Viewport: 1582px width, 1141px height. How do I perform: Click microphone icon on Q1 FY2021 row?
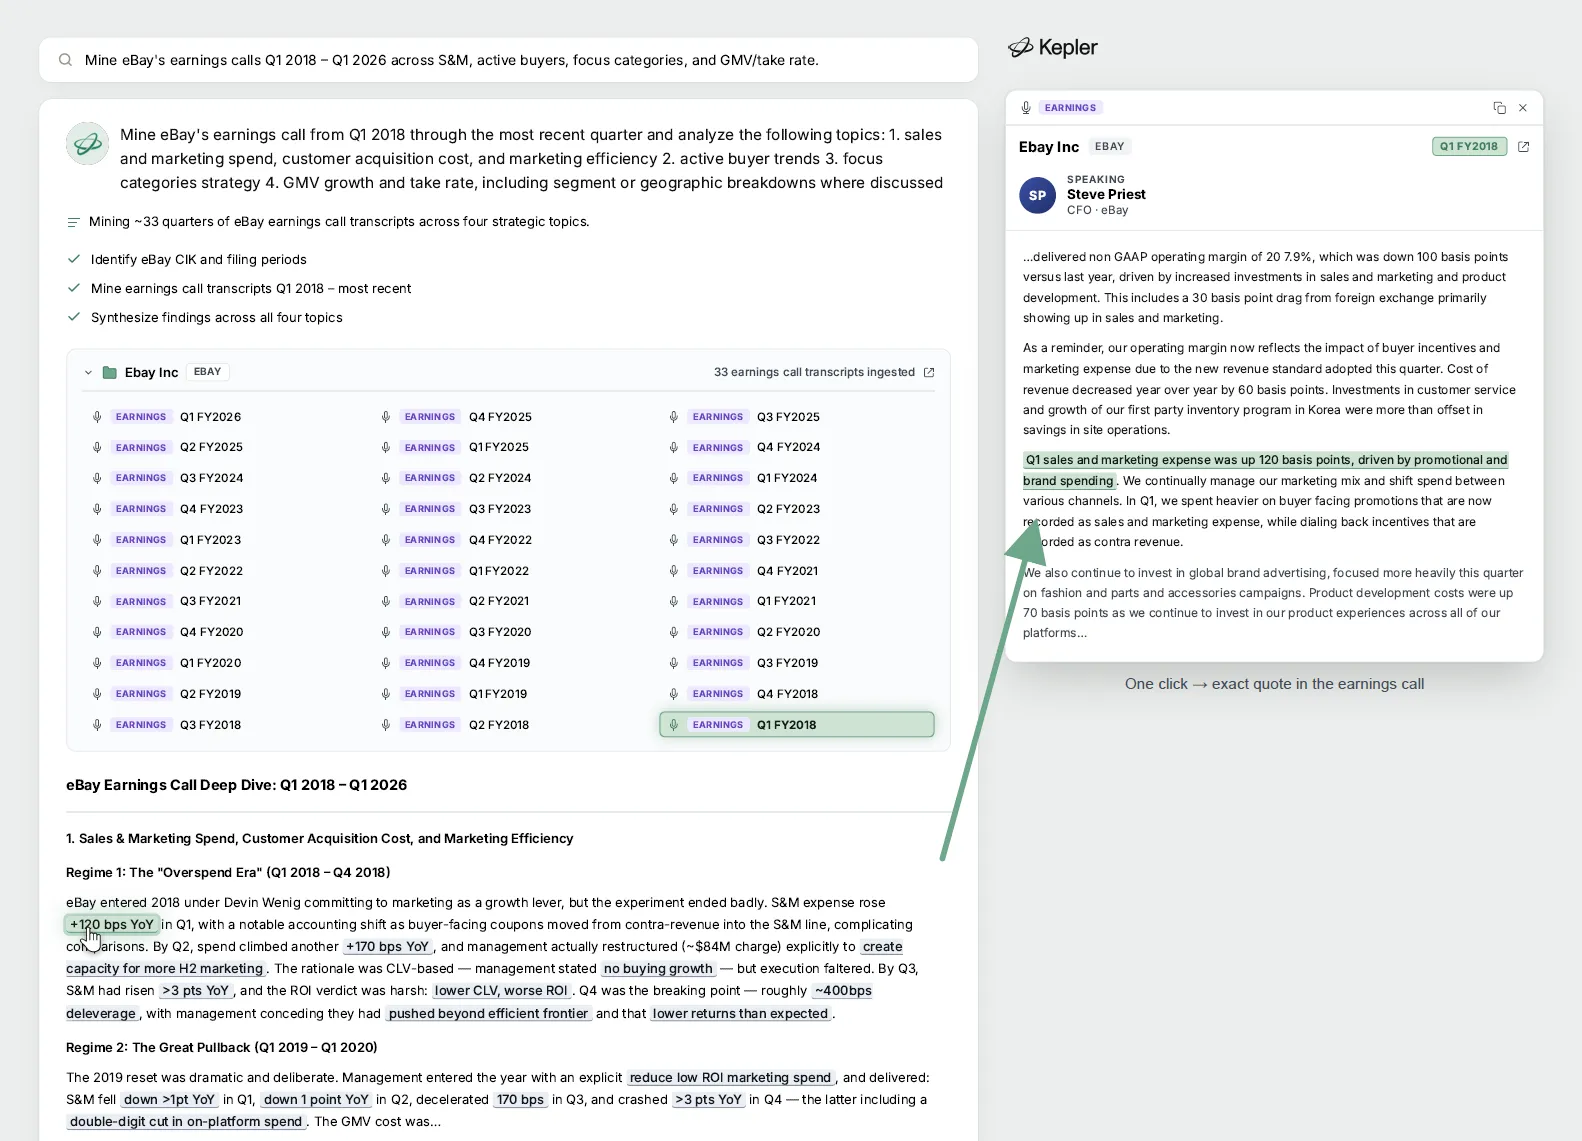(674, 602)
